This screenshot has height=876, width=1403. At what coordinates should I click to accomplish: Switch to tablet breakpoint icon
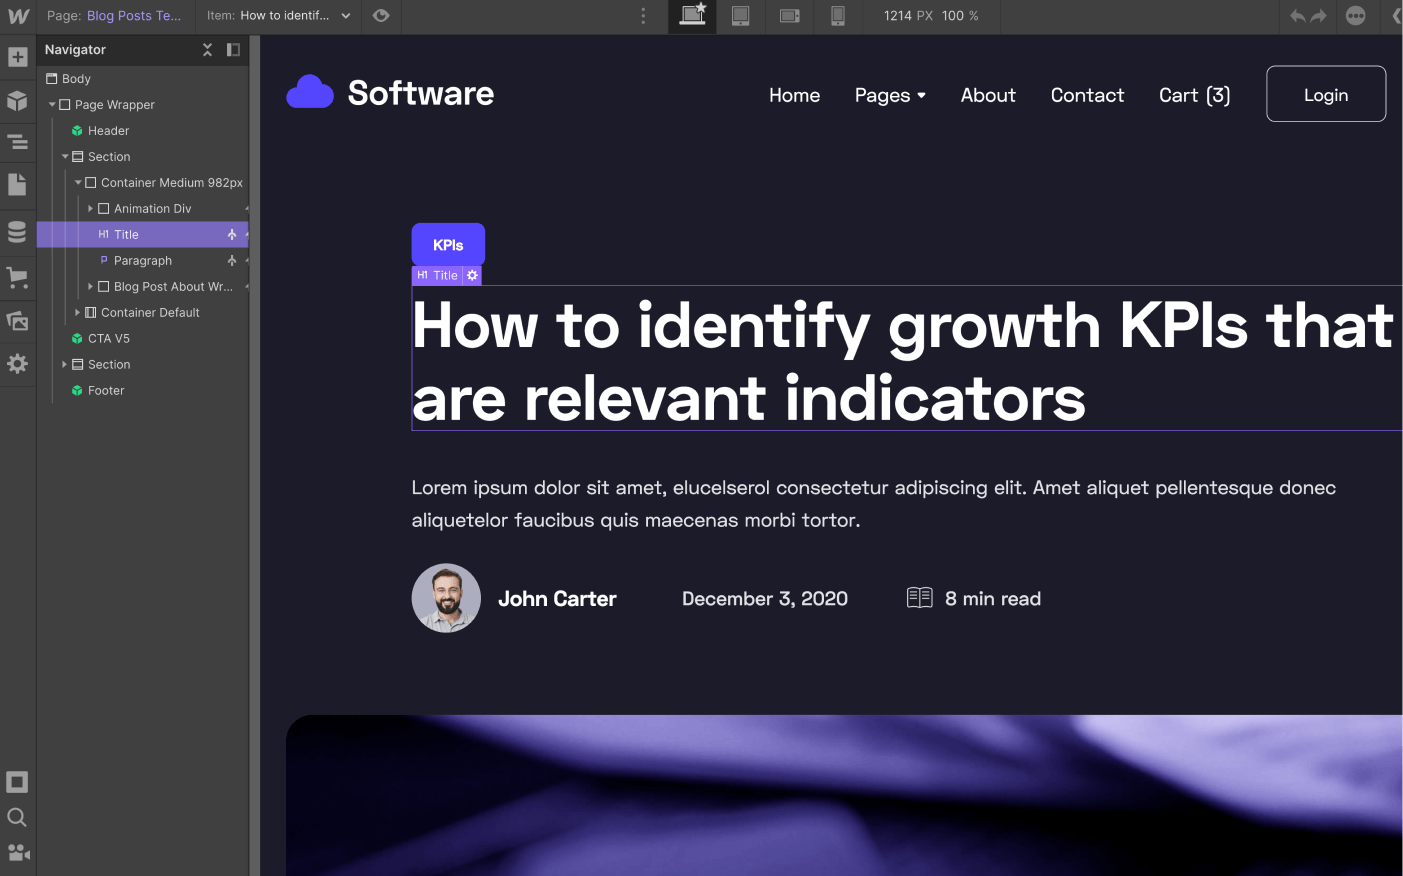pyautogui.click(x=741, y=16)
